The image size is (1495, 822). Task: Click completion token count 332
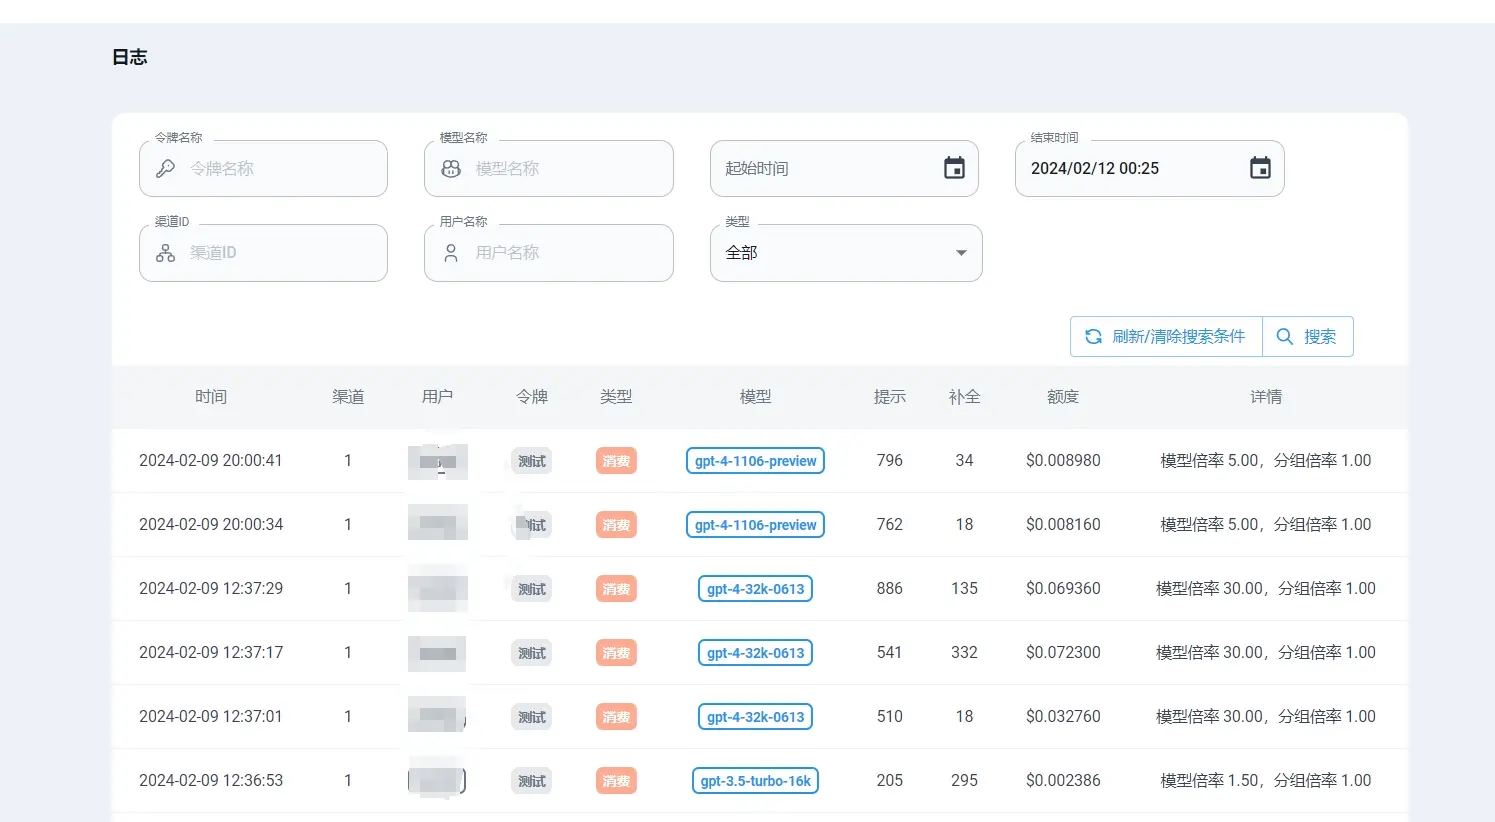964,653
